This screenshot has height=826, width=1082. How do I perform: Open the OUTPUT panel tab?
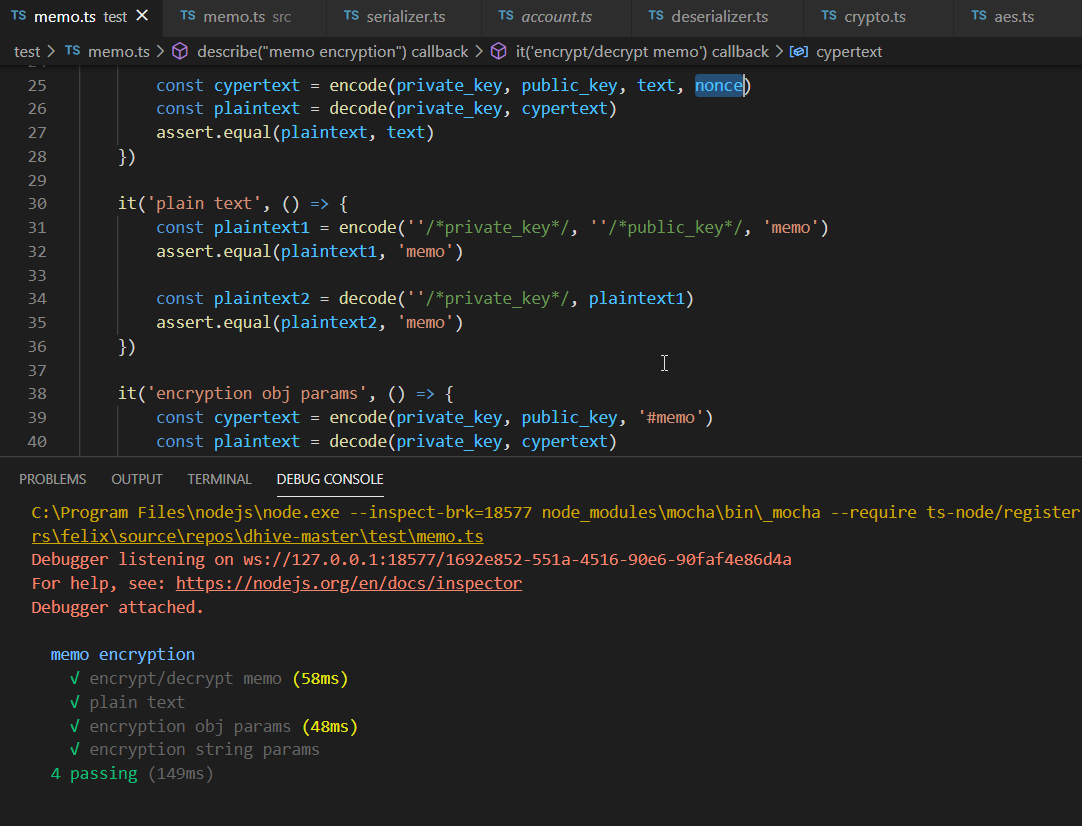point(137,479)
